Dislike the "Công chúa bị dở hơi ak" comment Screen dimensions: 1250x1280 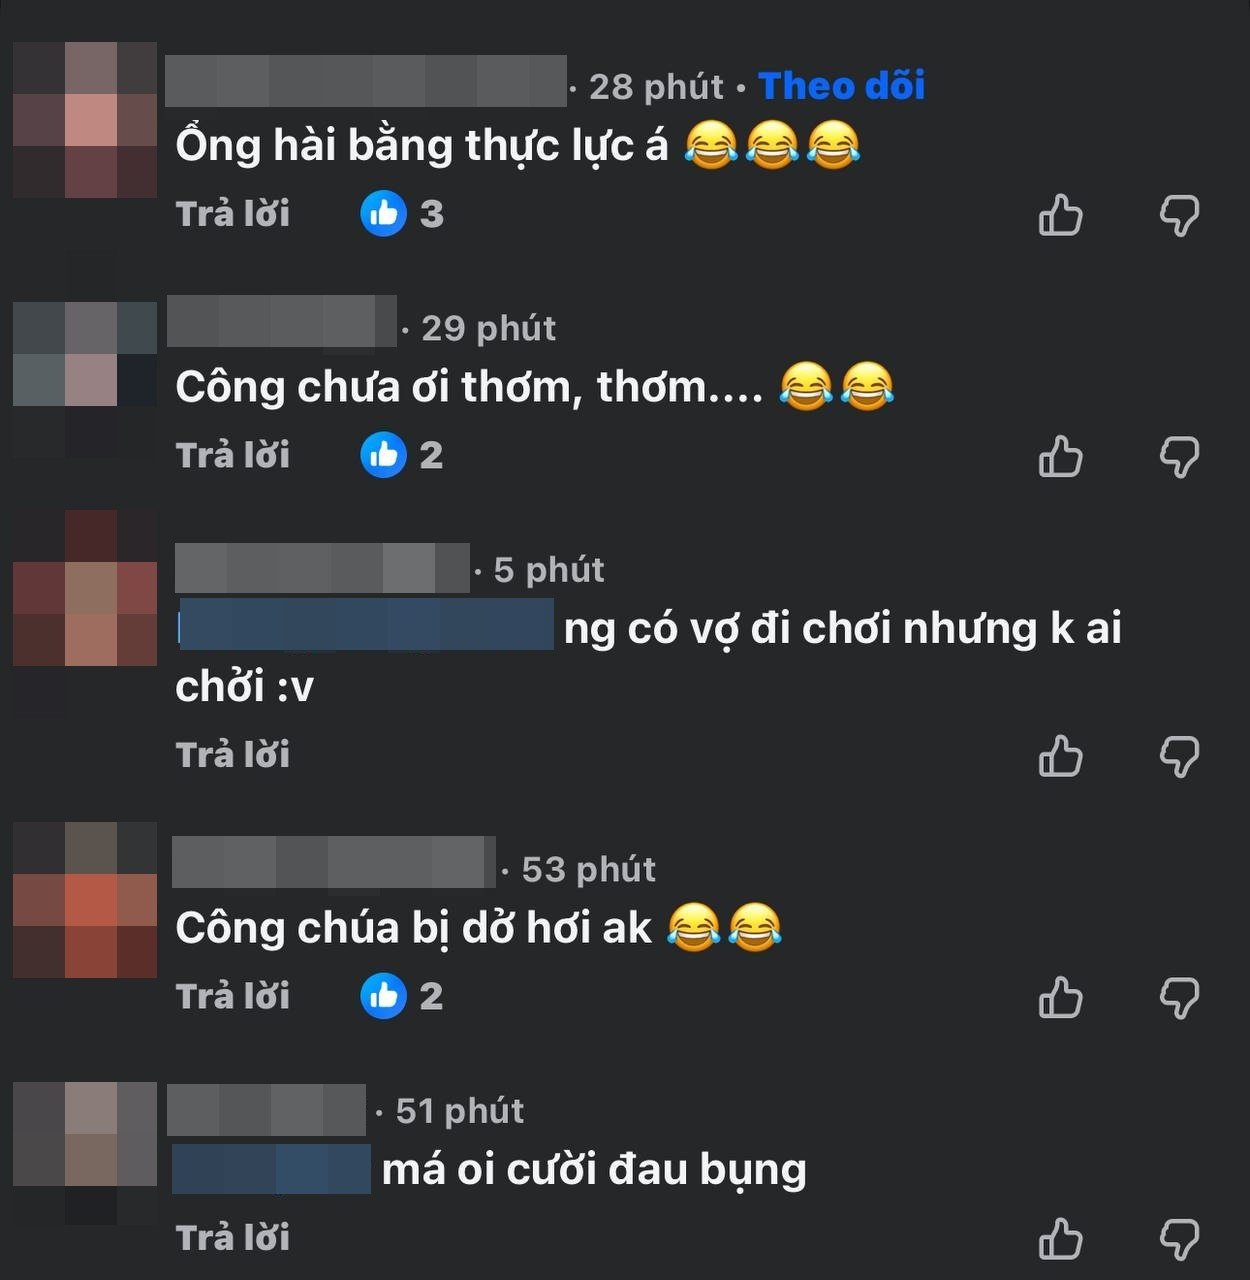[x=1179, y=998]
